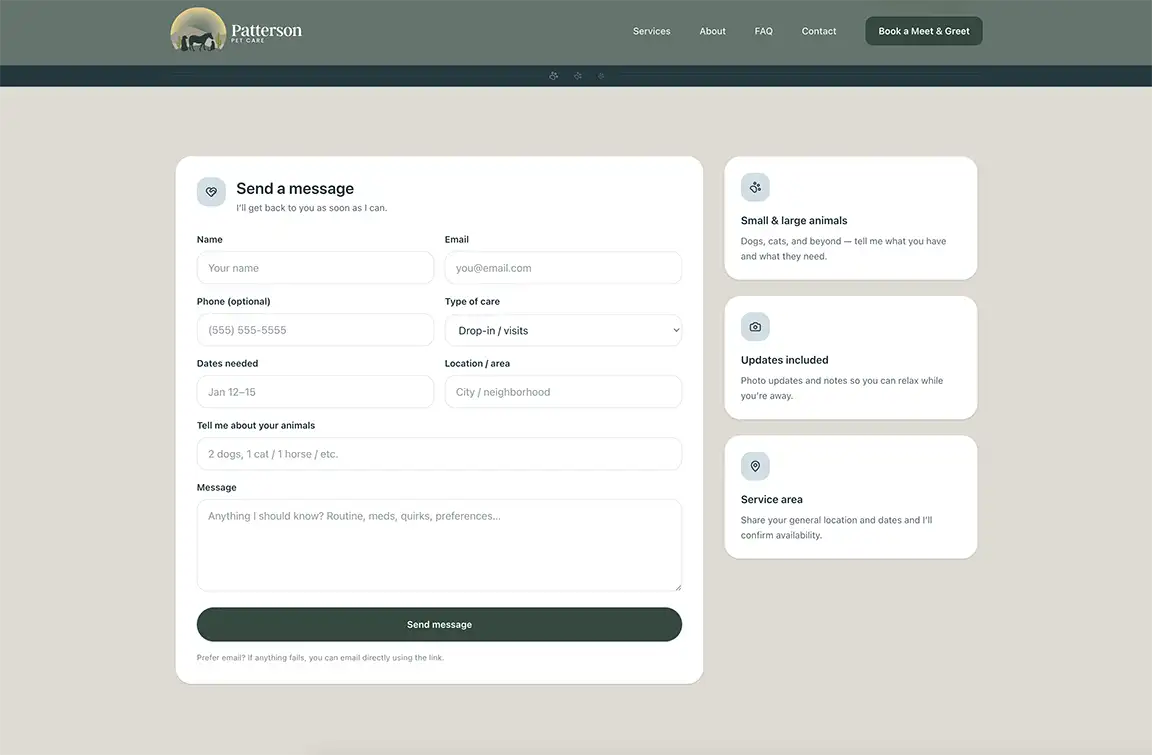The image size is (1152, 755).
Task: Click the first paw print in the dark banner
Action: 554,76
